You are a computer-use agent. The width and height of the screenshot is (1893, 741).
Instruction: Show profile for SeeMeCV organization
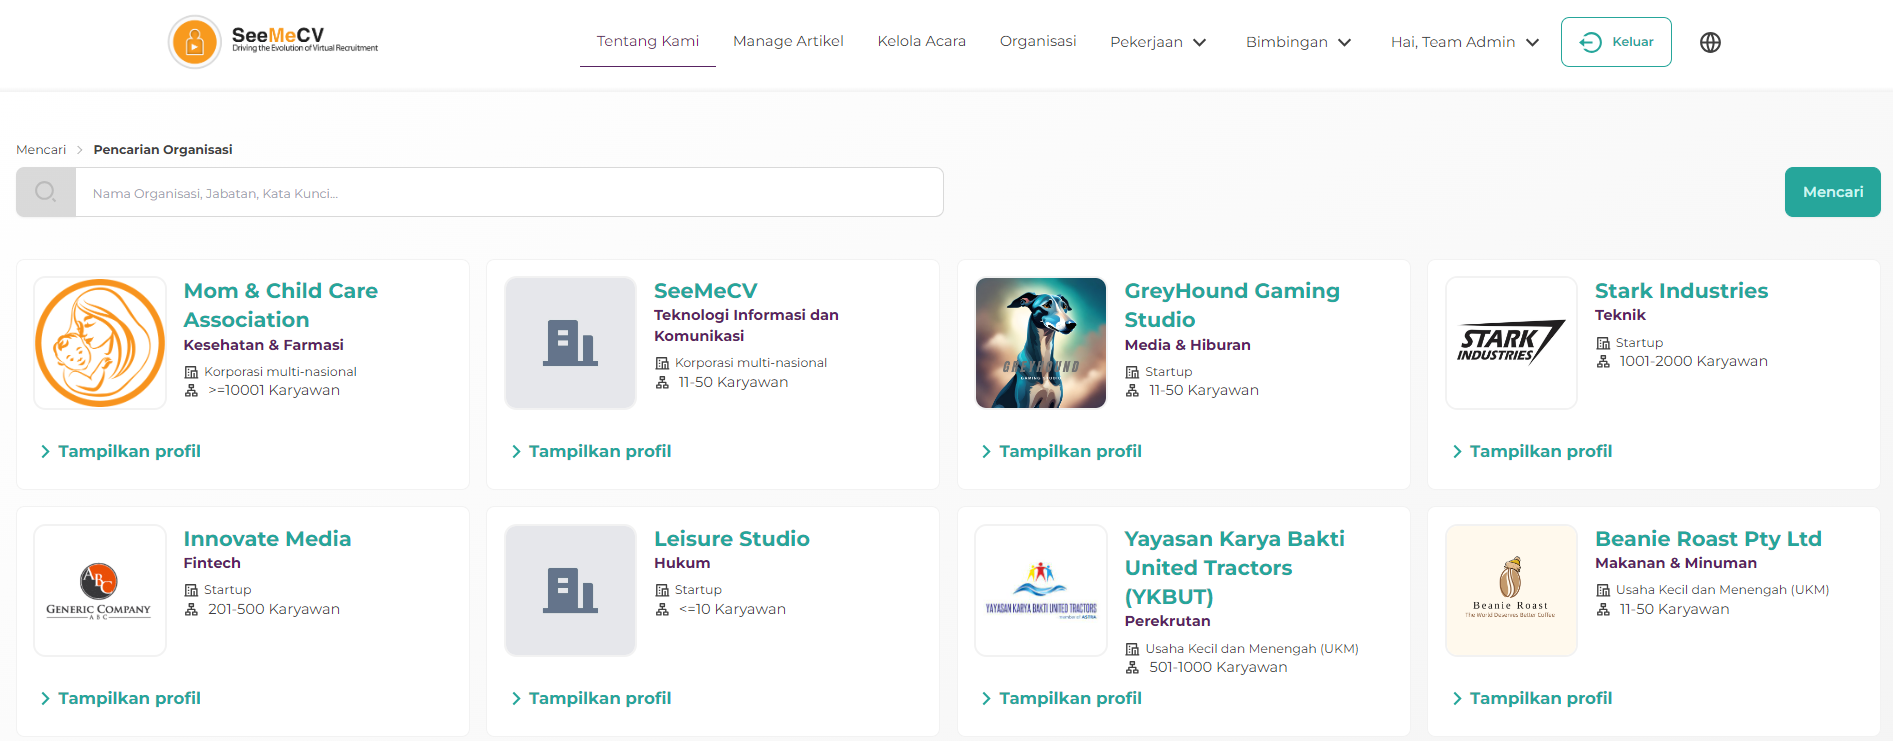[591, 452]
